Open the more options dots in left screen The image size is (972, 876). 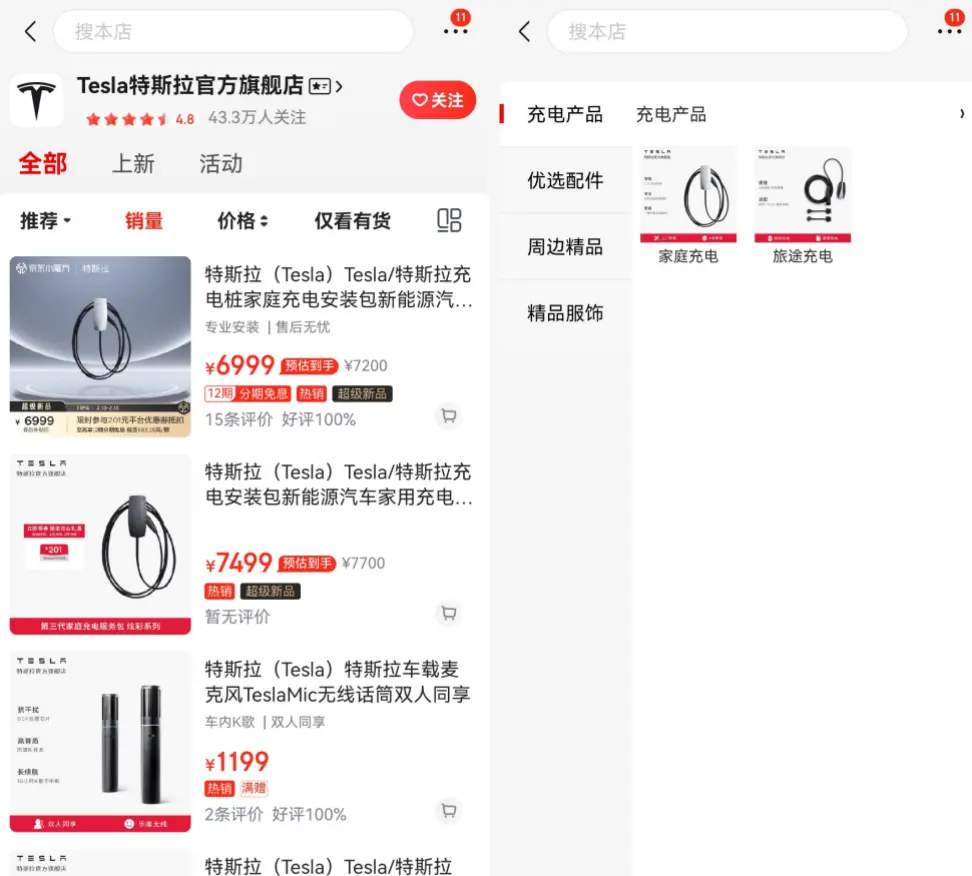coord(456,31)
